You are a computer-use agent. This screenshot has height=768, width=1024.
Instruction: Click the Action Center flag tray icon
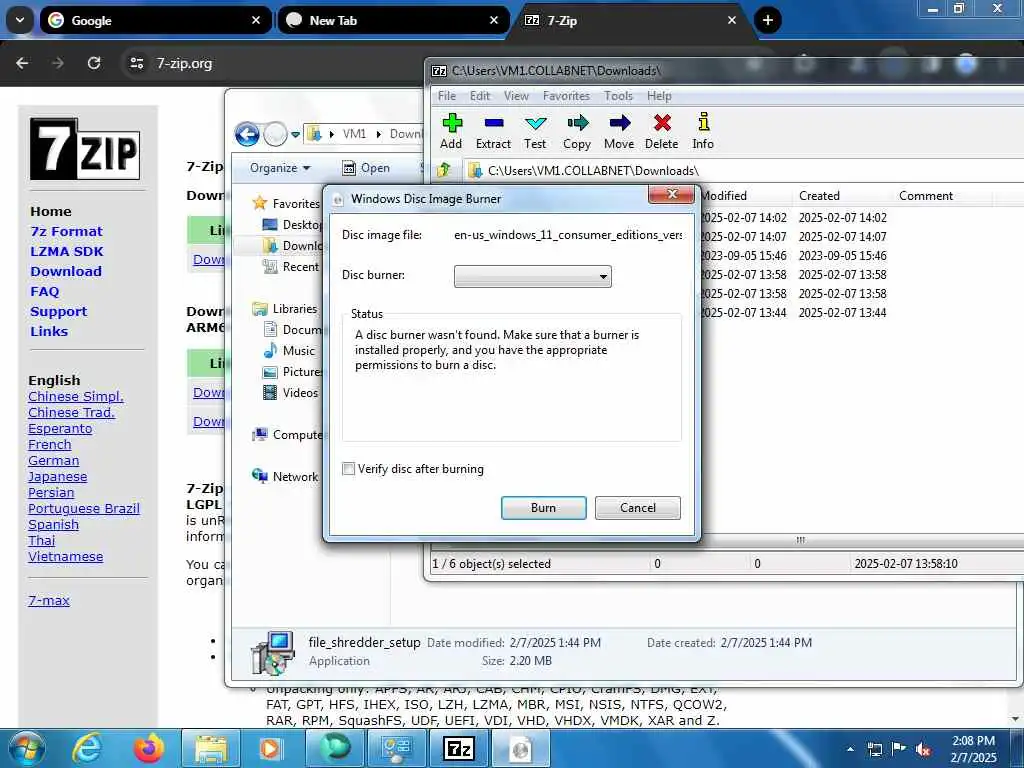click(x=899, y=749)
